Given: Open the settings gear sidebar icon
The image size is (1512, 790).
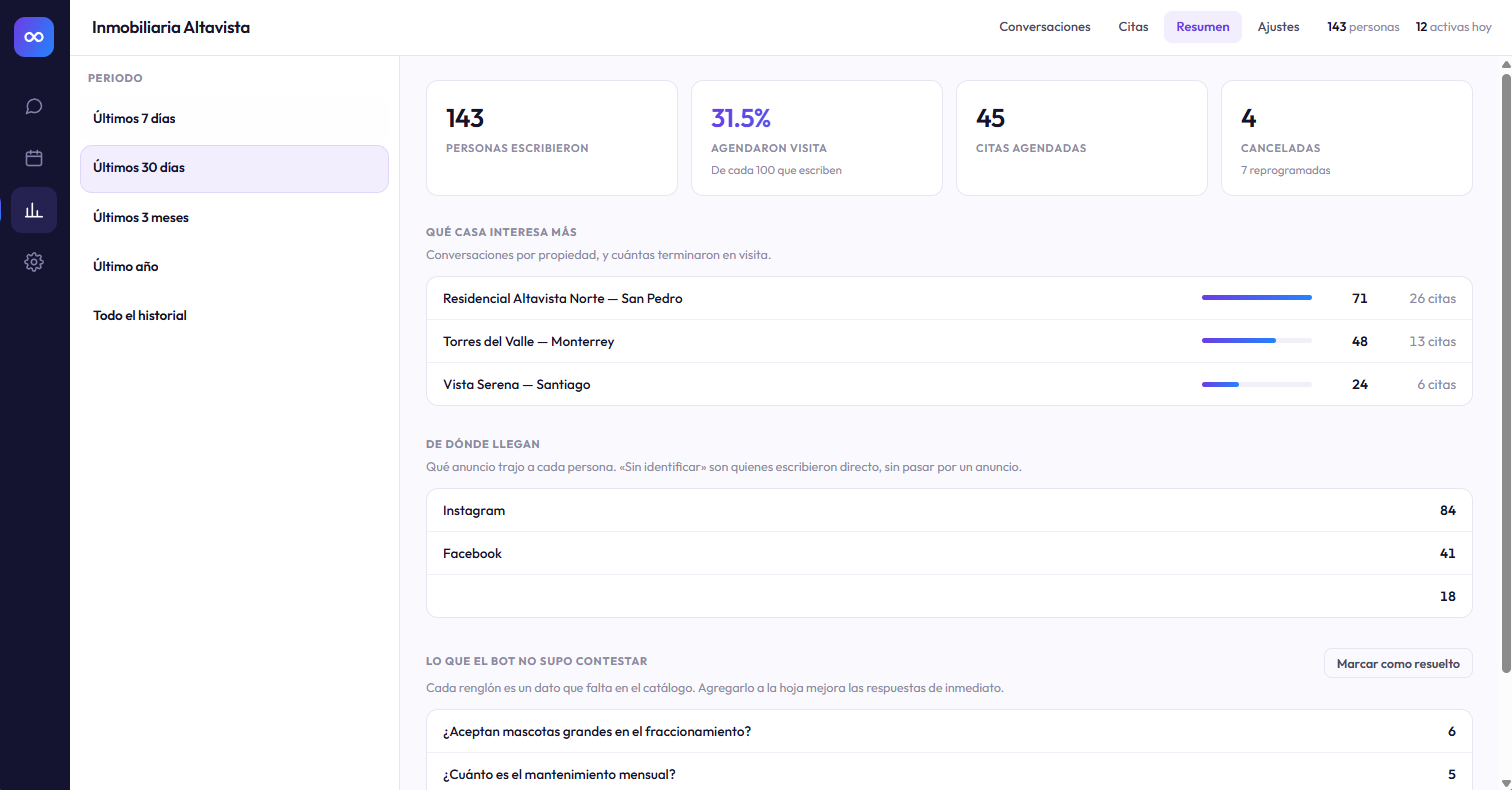Looking at the screenshot, I should pyautogui.click(x=34, y=262).
